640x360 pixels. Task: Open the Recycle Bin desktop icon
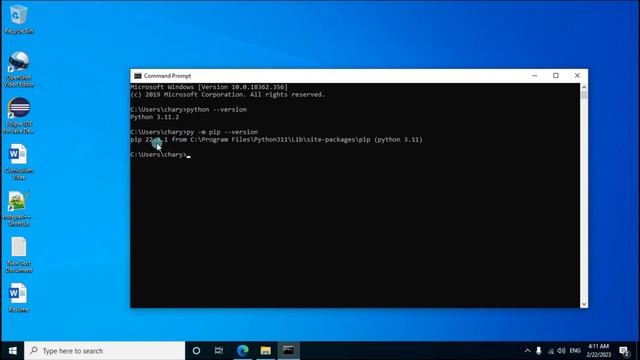point(19,20)
